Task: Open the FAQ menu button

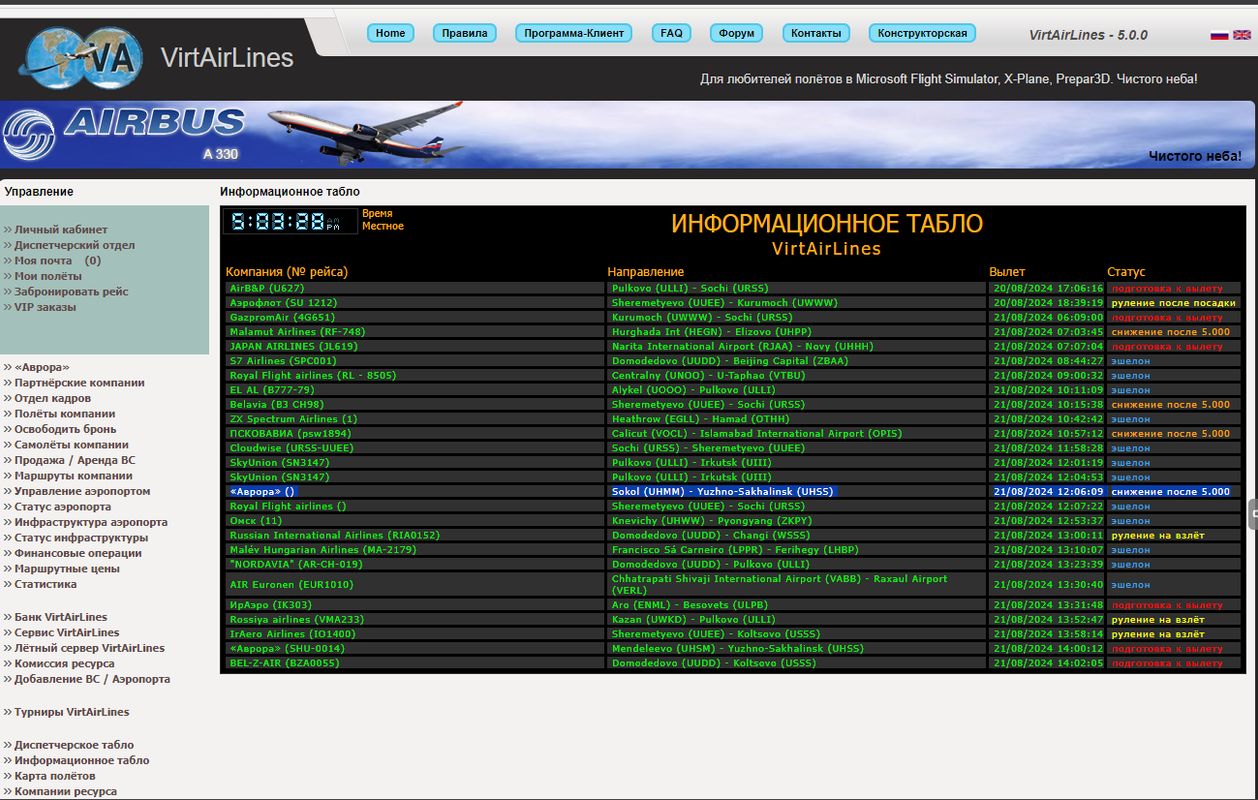Action: 672,33
